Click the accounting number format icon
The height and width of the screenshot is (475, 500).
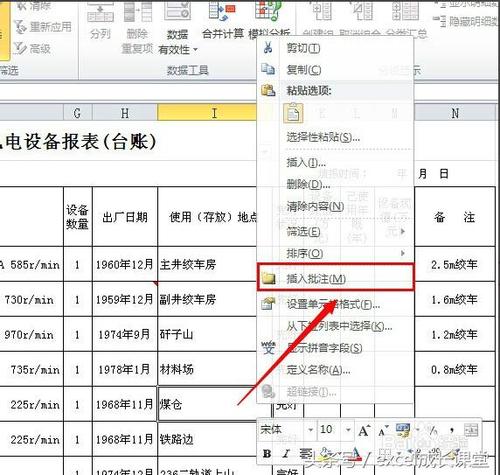point(403,430)
